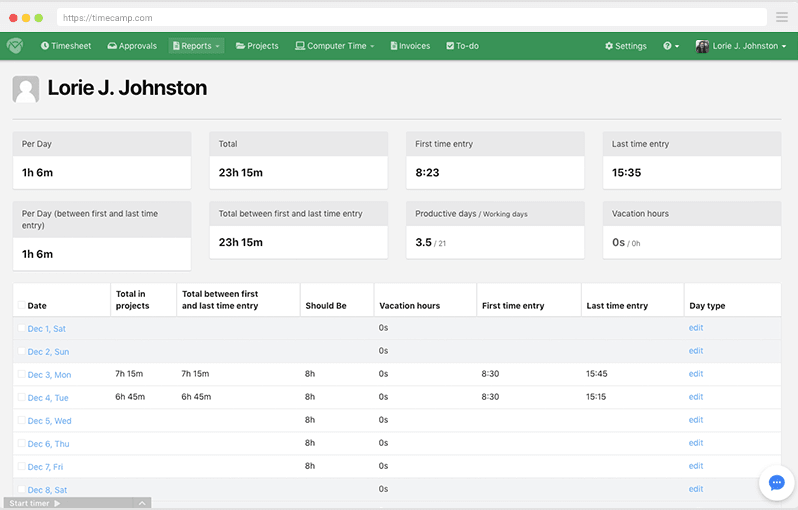Click the Dec 4, Tue date link
The image size is (798, 510).
(48, 398)
